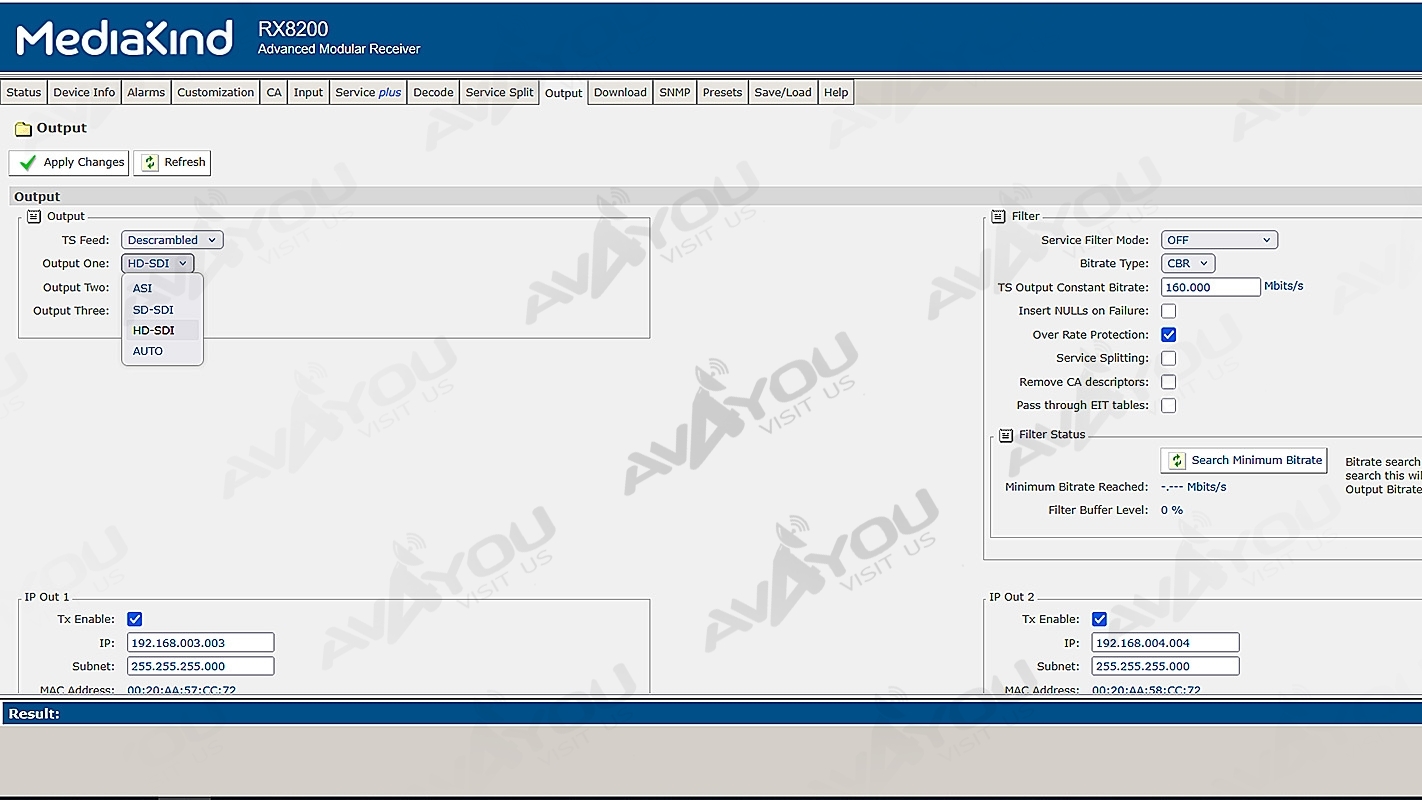Enable Insert NULLs on Failure
Image resolution: width=1422 pixels, height=800 pixels.
point(1168,311)
